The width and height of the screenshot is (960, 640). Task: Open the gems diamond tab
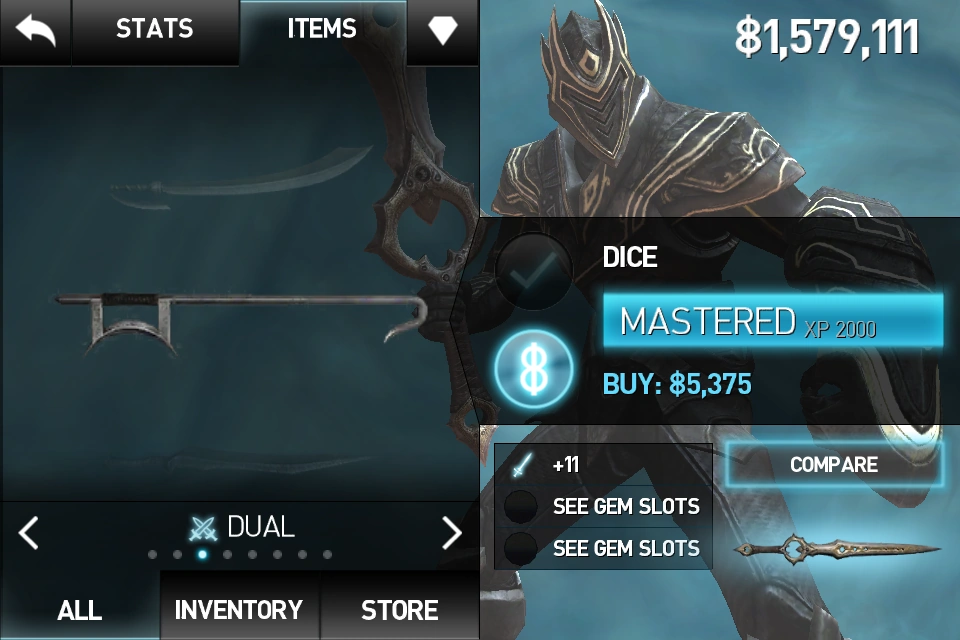coord(443,30)
